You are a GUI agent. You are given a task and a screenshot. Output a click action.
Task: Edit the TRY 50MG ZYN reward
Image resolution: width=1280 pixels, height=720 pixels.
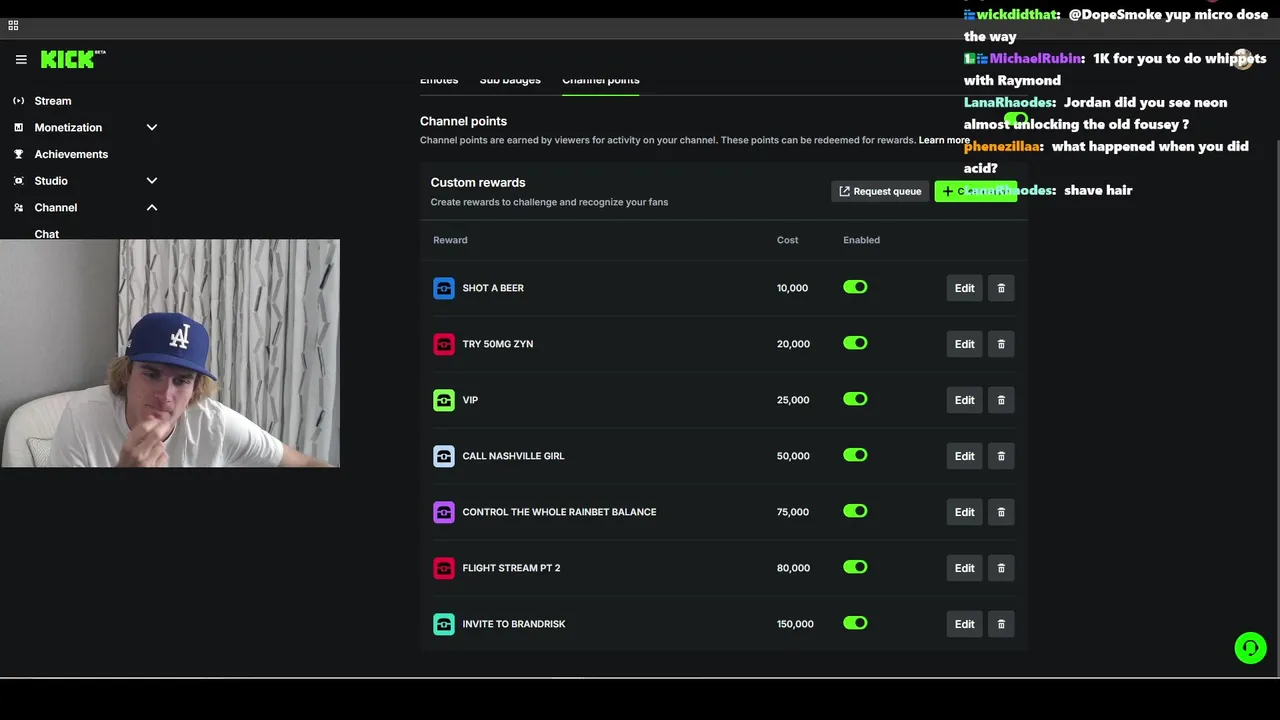pyautogui.click(x=964, y=344)
